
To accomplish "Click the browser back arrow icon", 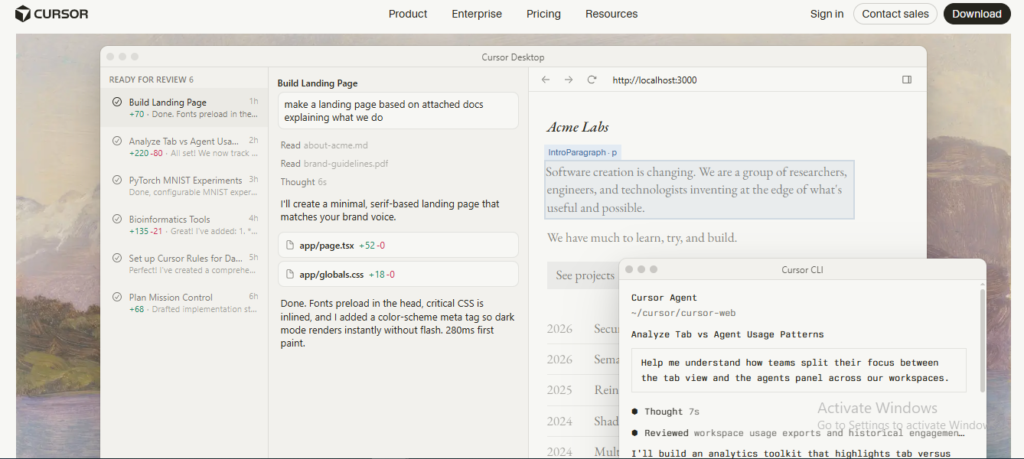I will [x=546, y=80].
